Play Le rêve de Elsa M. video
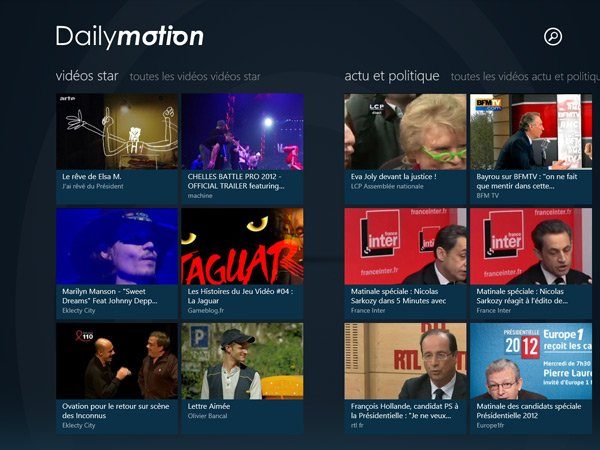 [x=117, y=149]
